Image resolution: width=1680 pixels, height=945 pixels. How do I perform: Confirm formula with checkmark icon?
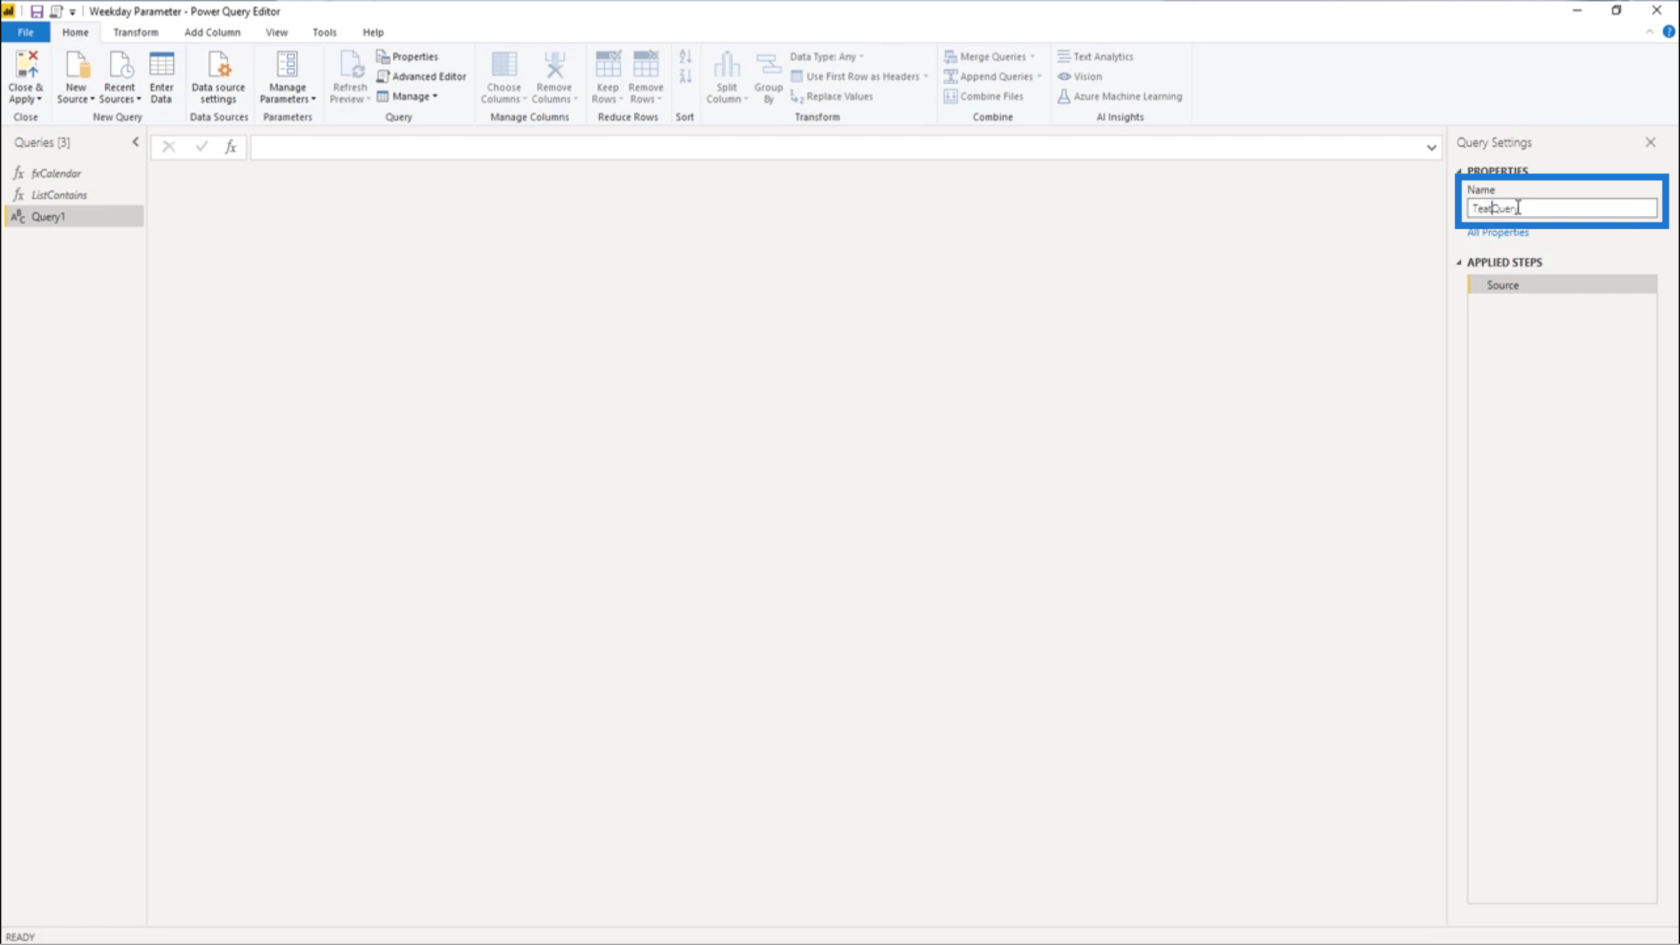[201, 147]
